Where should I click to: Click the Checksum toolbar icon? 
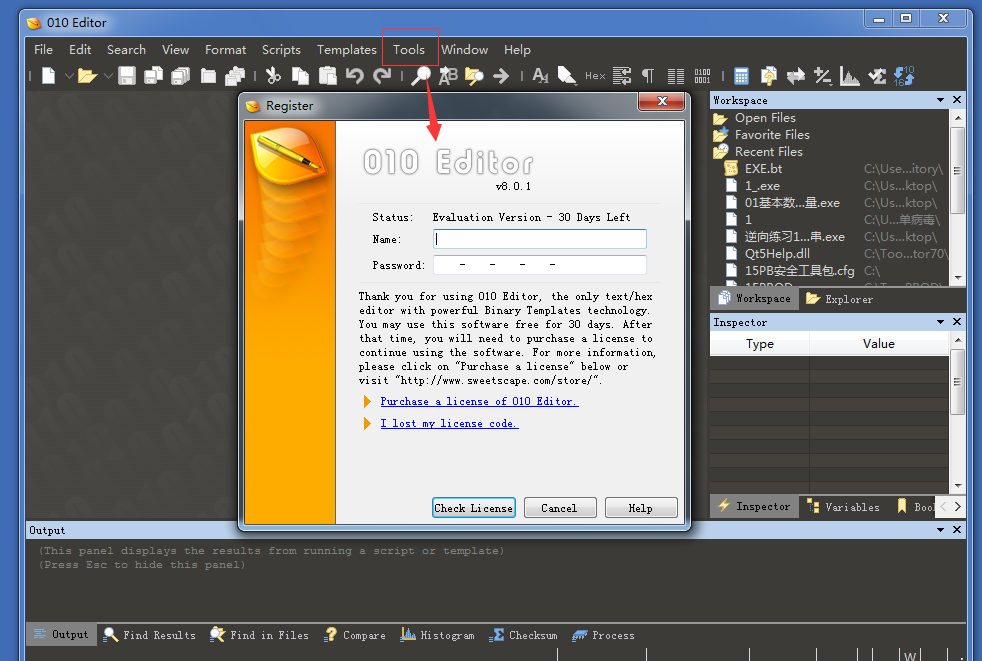tap(877, 76)
